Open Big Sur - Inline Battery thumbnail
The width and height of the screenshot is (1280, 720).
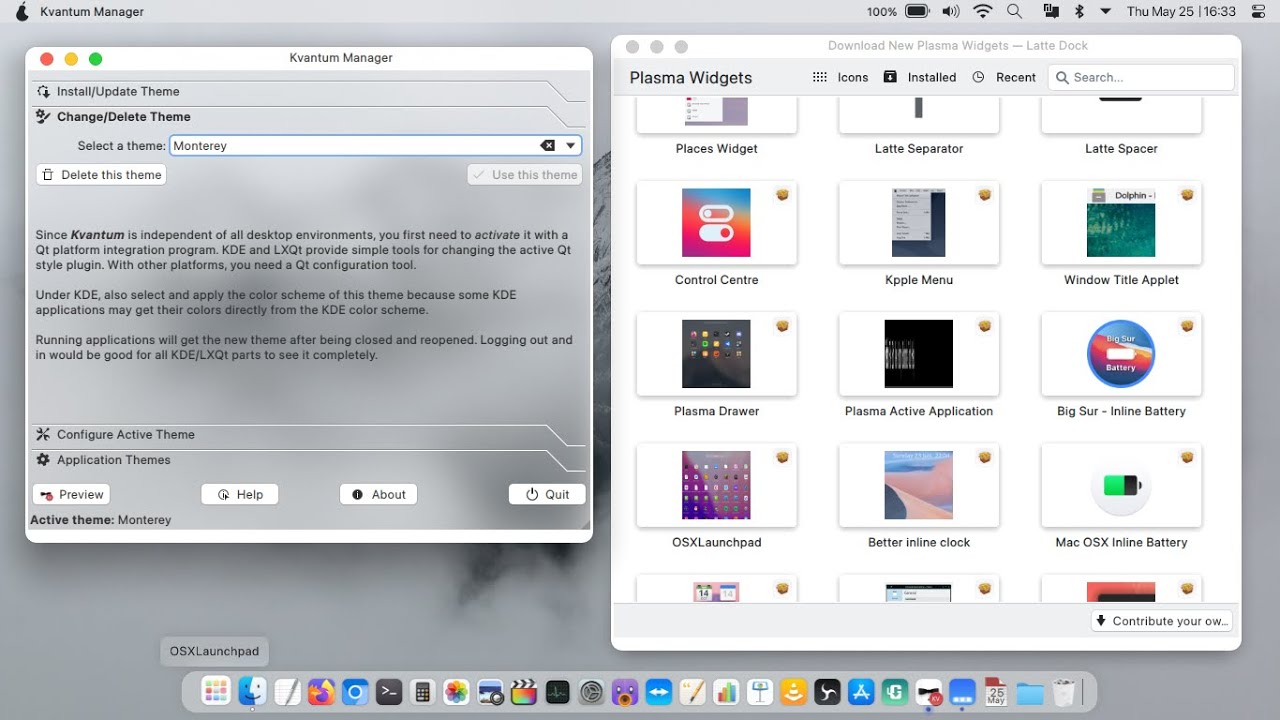pyautogui.click(x=1121, y=354)
